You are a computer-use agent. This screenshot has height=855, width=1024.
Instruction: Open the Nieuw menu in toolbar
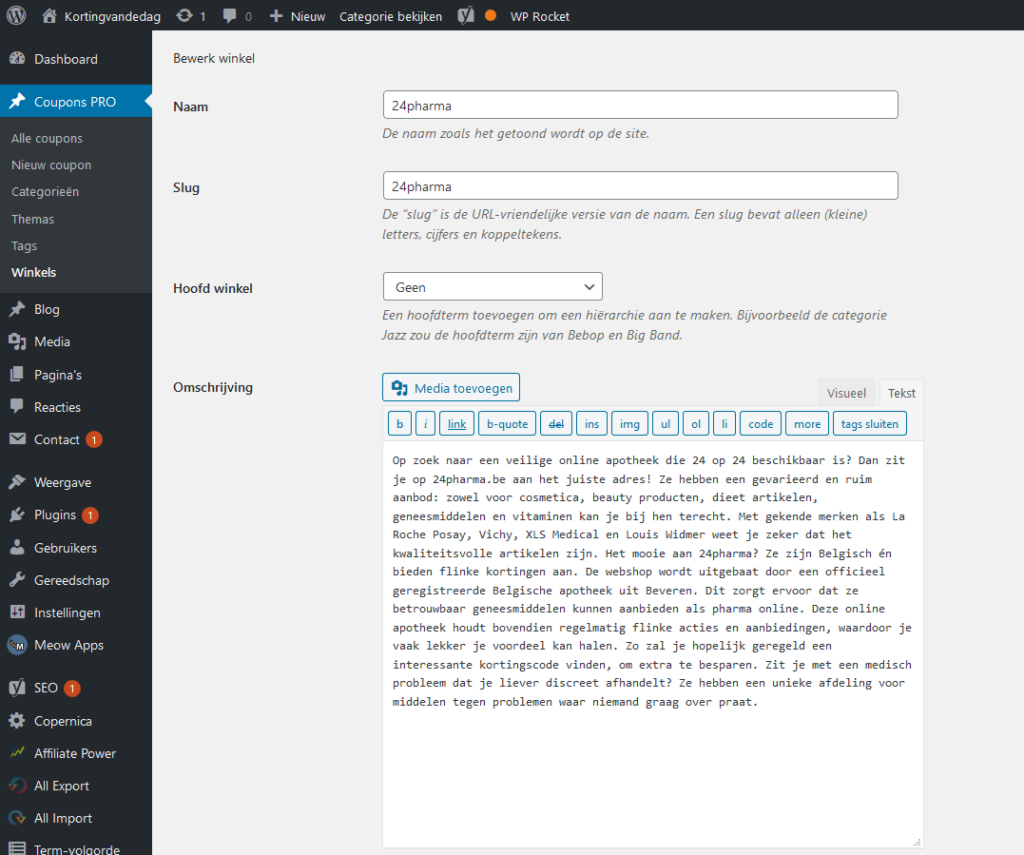(298, 16)
